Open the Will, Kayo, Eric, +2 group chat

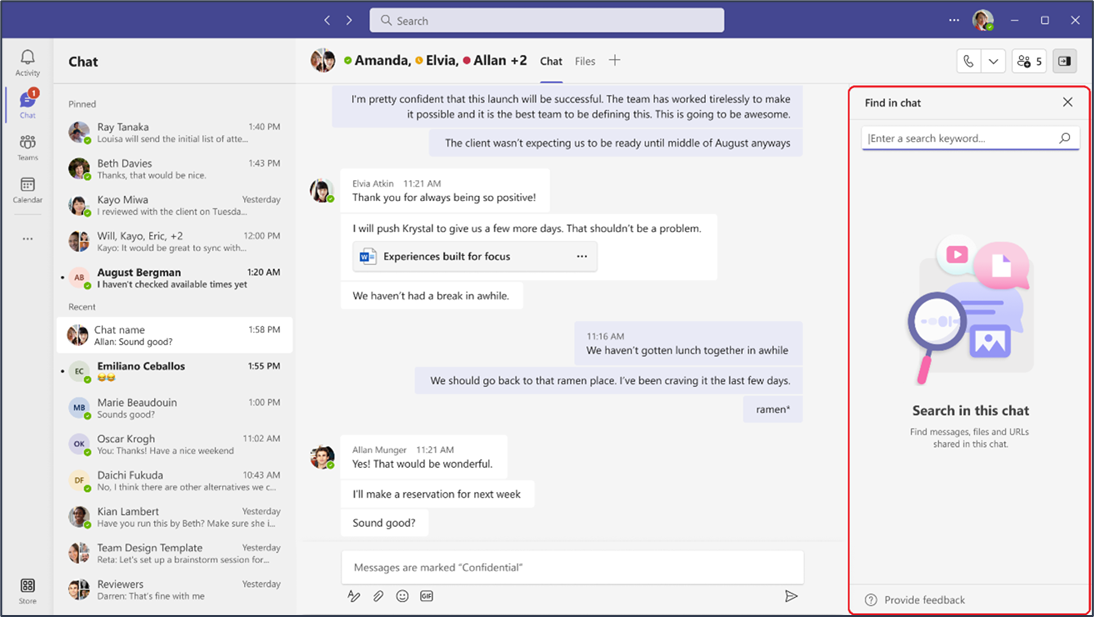point(174,241)
